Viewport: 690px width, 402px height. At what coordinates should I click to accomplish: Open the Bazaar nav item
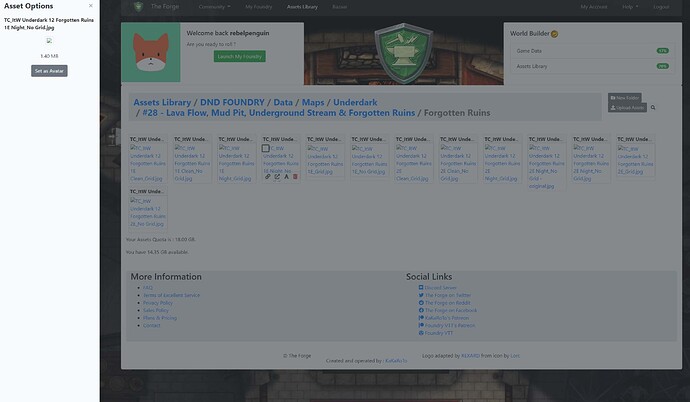339,7
